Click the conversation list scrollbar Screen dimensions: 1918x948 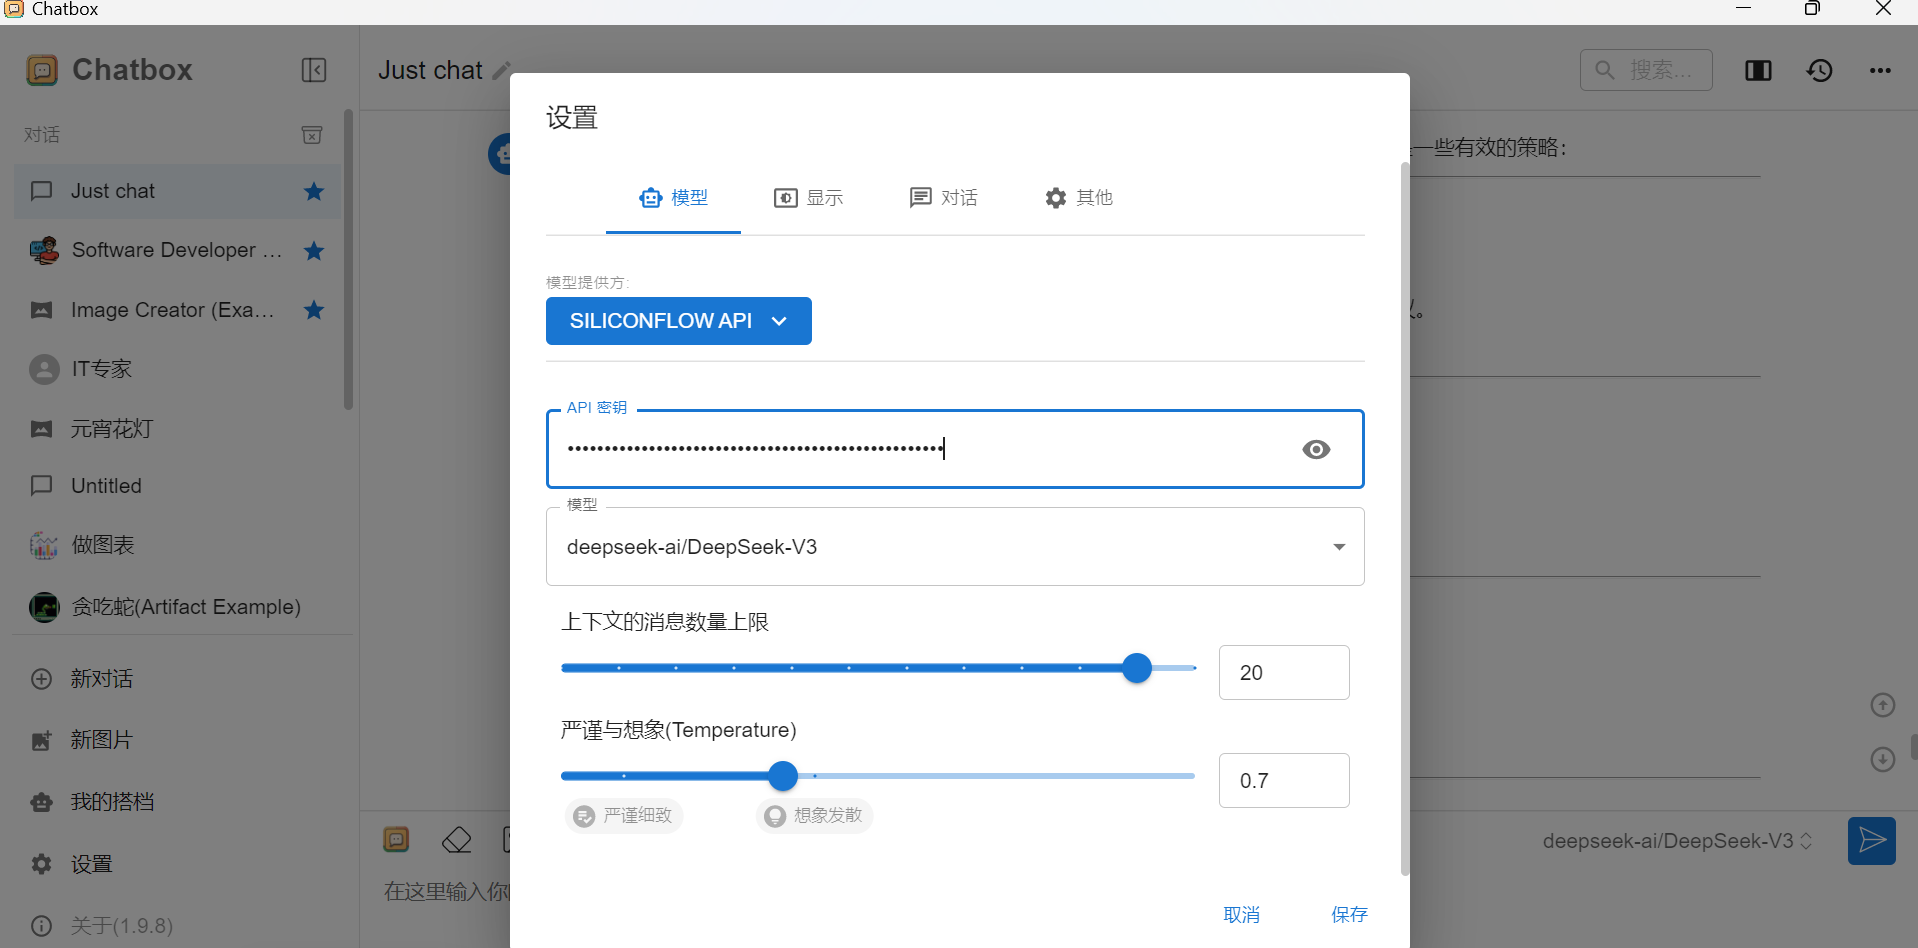tap(348, 260)
